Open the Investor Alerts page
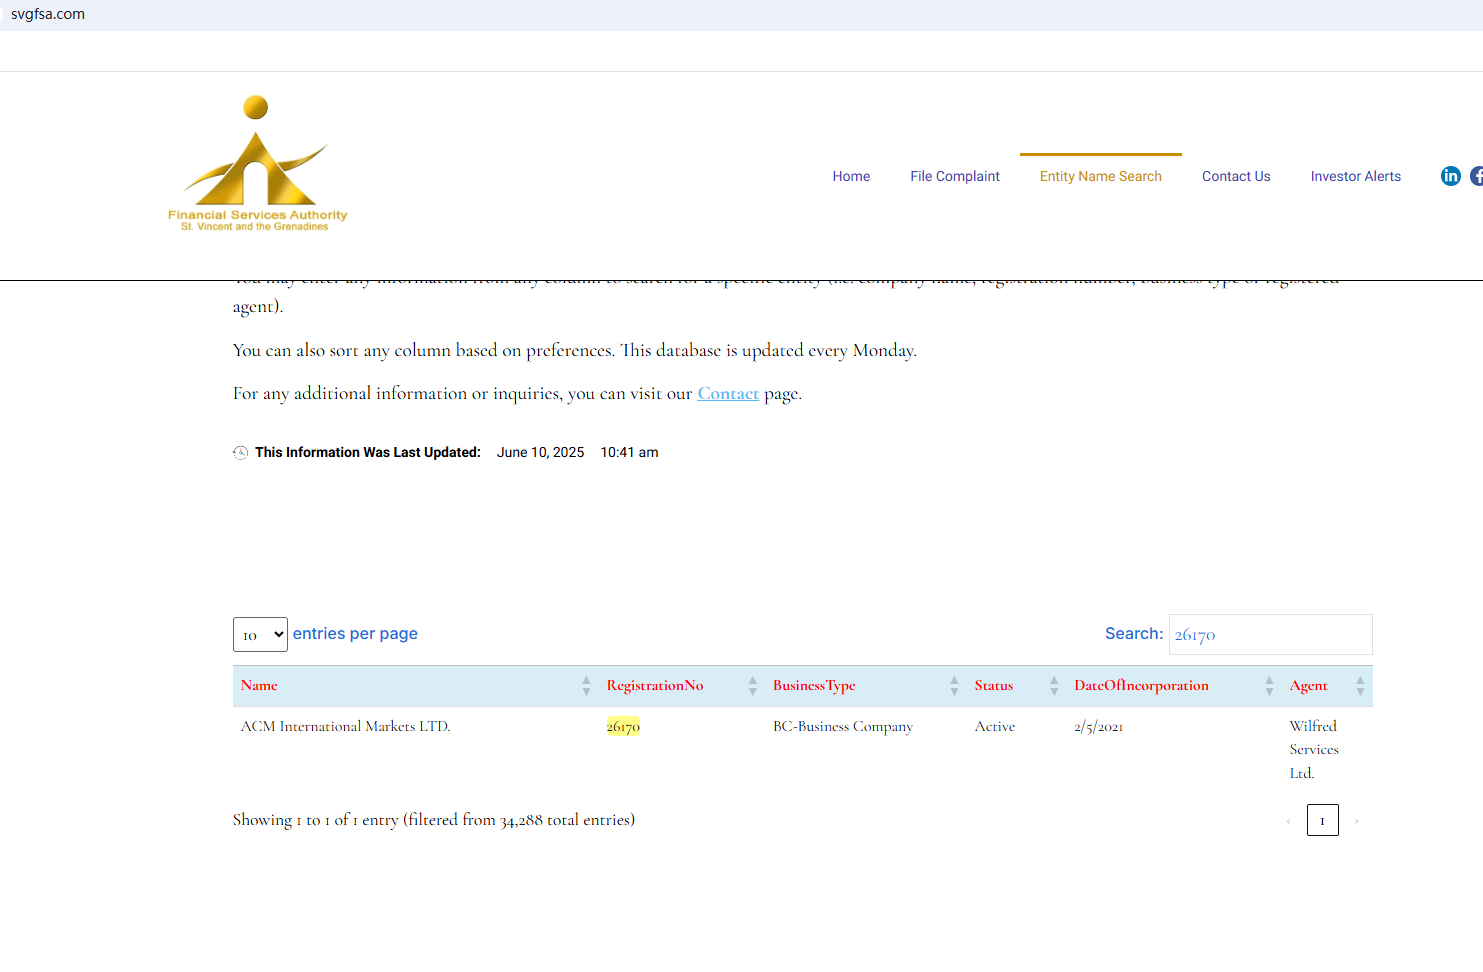 tap(1356, 177)
